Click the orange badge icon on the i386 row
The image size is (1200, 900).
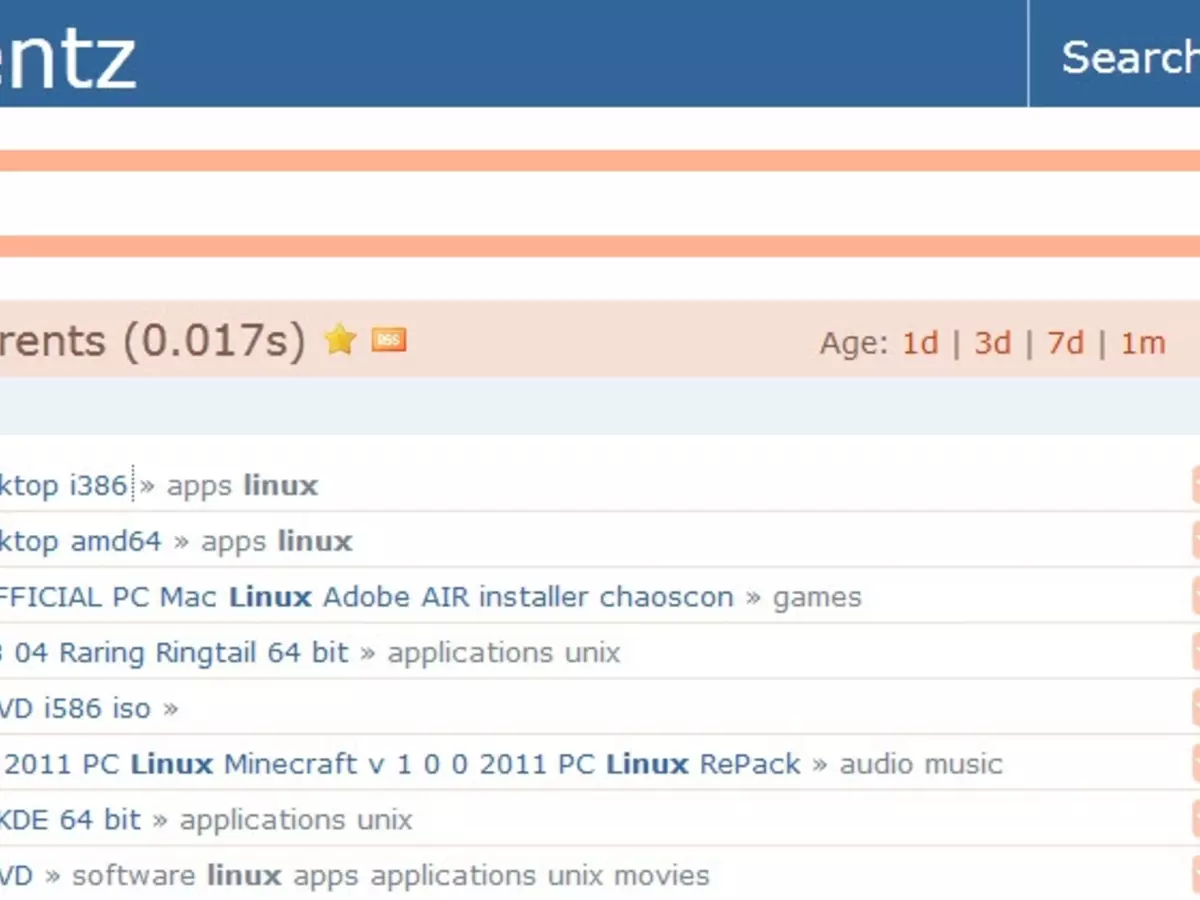coord(1195,486)
